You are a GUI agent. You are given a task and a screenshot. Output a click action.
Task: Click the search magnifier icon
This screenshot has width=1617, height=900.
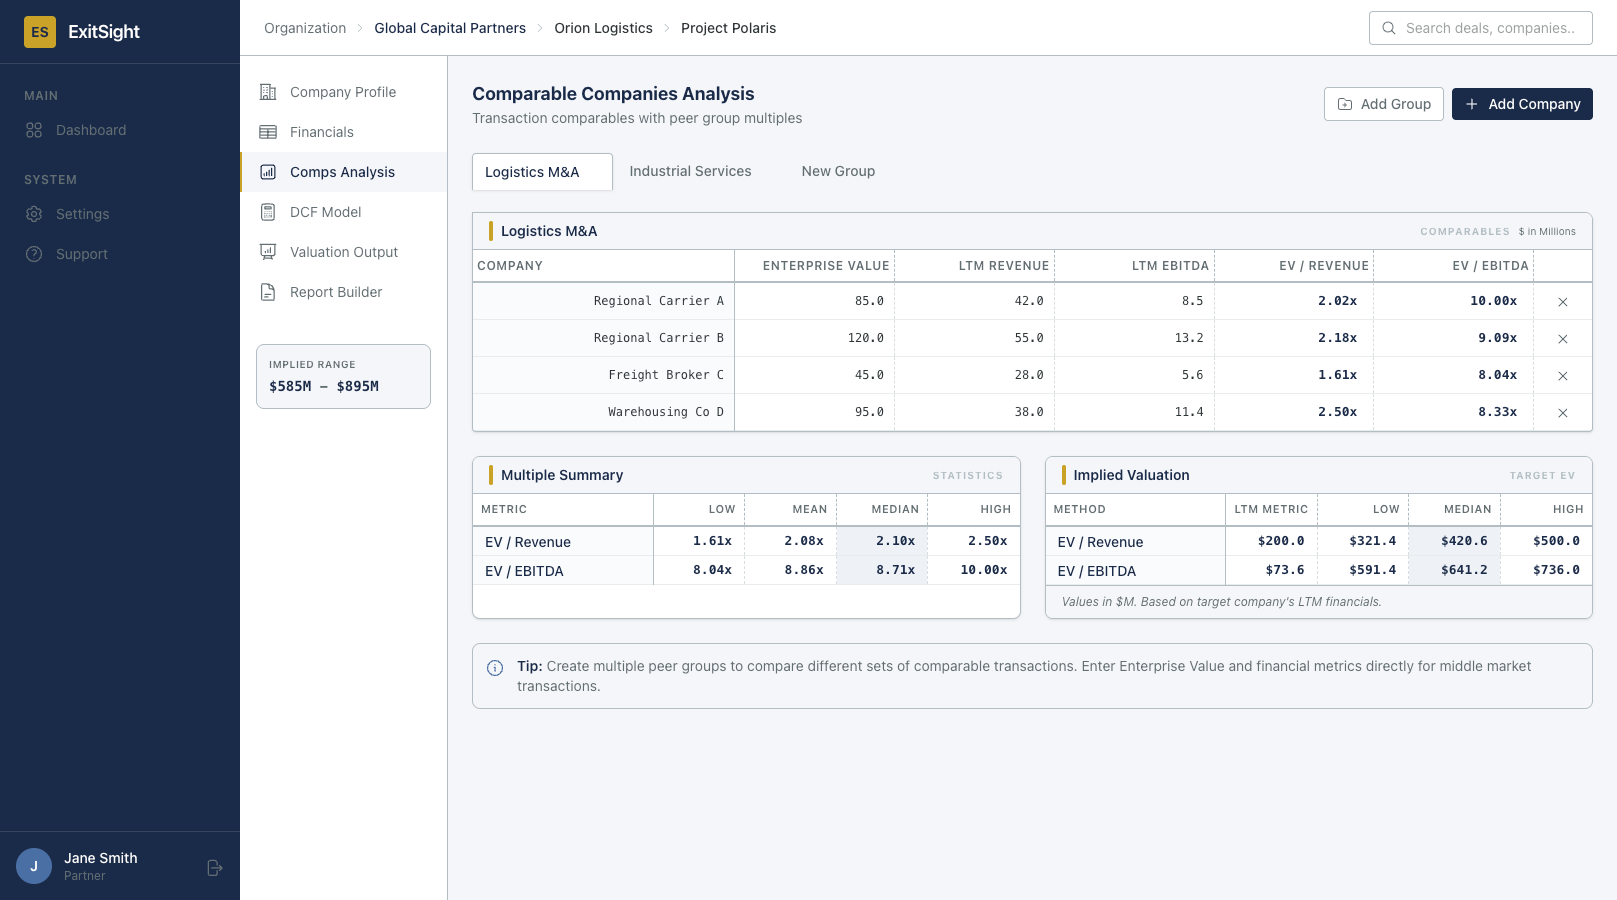click(x=1389, y=28)
